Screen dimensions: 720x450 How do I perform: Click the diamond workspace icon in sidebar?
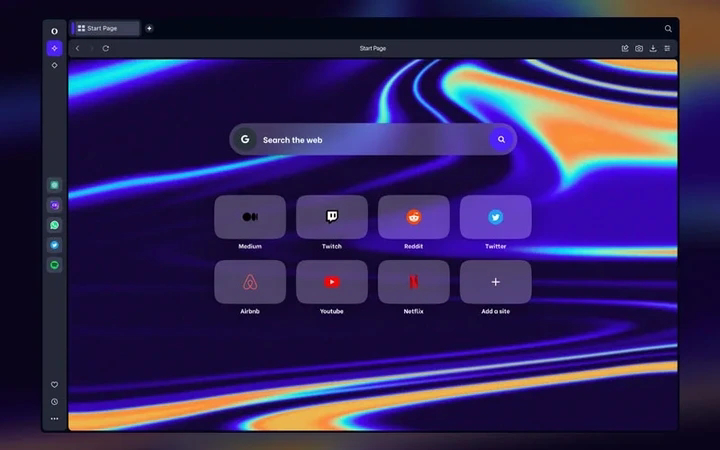point(54,65)
